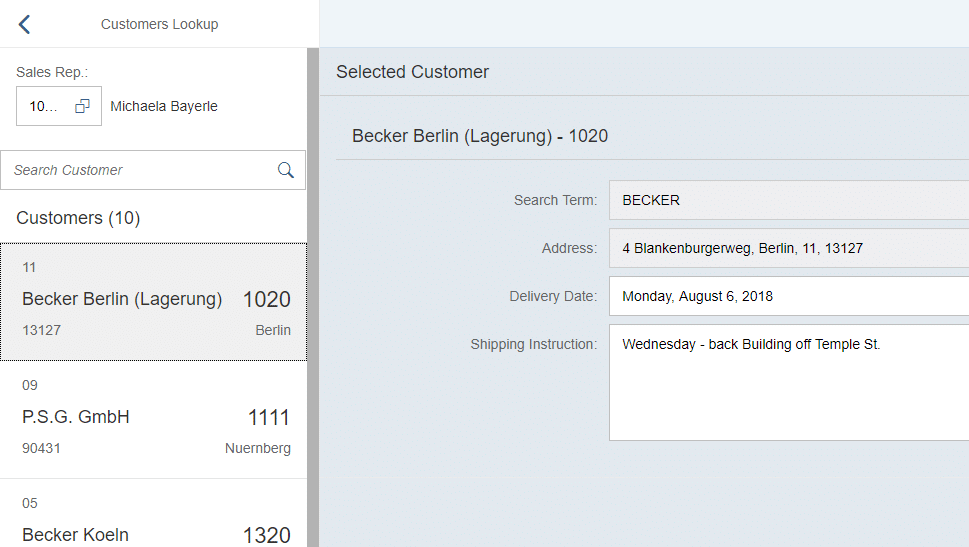Select P.S.G. GmbH customer entry
Viewport: 969px width, 547px height.
coord(153,420)
